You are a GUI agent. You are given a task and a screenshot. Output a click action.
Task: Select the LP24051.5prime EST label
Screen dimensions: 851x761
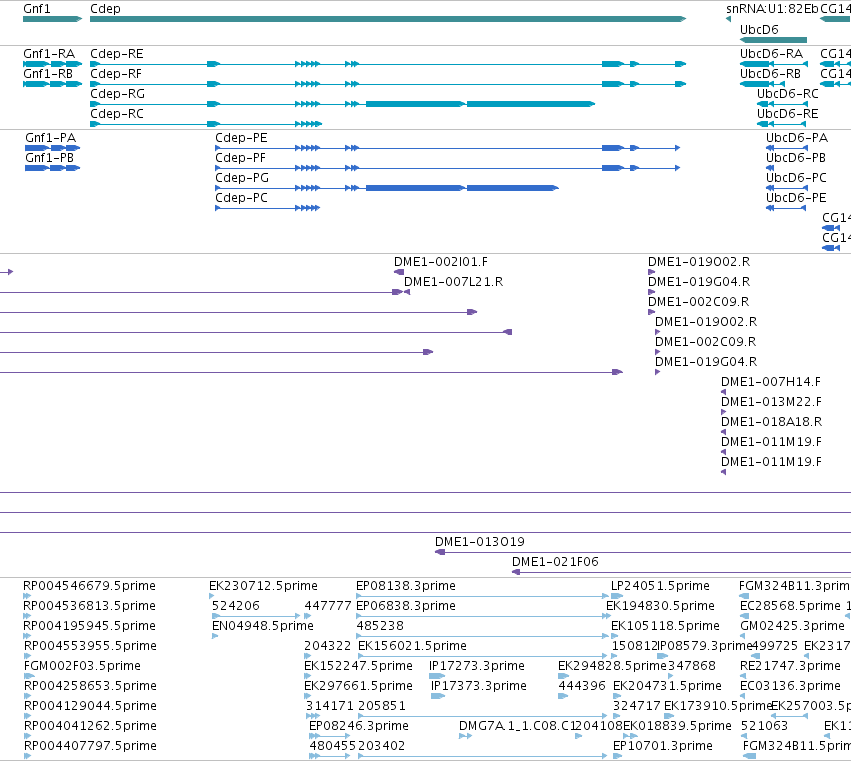(661, 586)
